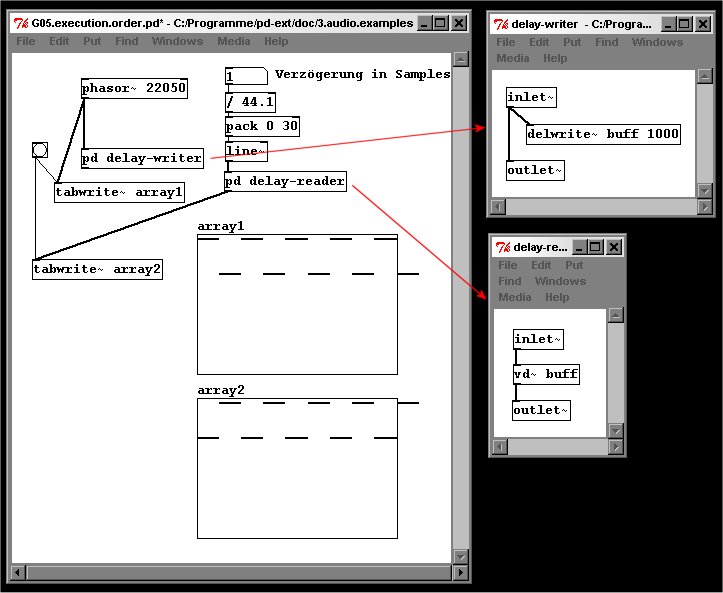Viewport: 723px width, 593px height.
Task: Select the tabwrite~ array1 object
Action: tap(119, 191)
